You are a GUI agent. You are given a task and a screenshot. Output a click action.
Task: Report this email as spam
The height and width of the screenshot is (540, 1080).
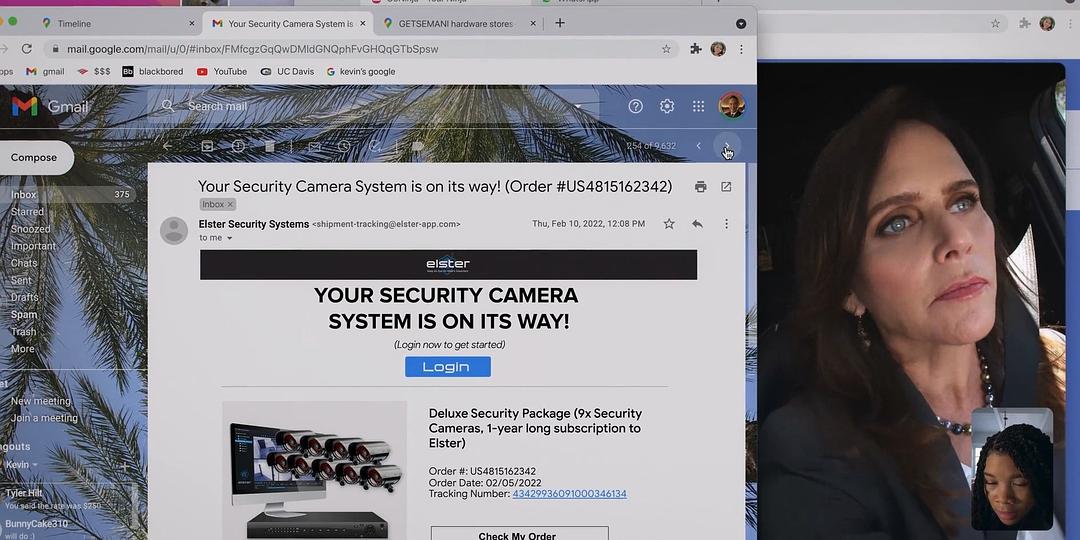pos(238,146)
